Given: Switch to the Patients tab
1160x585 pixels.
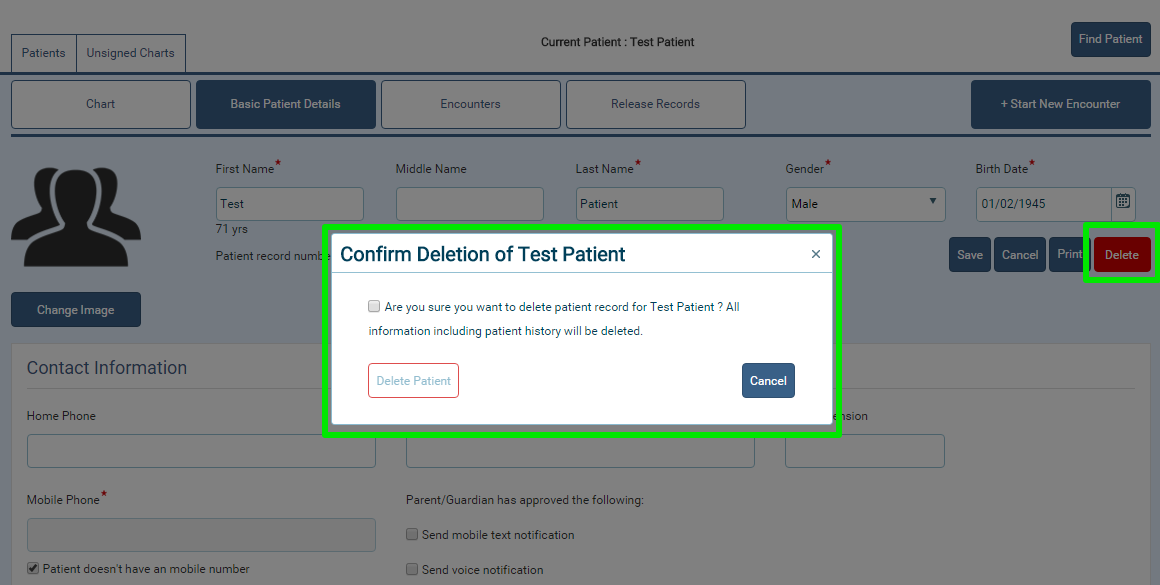Looking at the screenshot, I should pyautogui.click(x=44, y=53).
